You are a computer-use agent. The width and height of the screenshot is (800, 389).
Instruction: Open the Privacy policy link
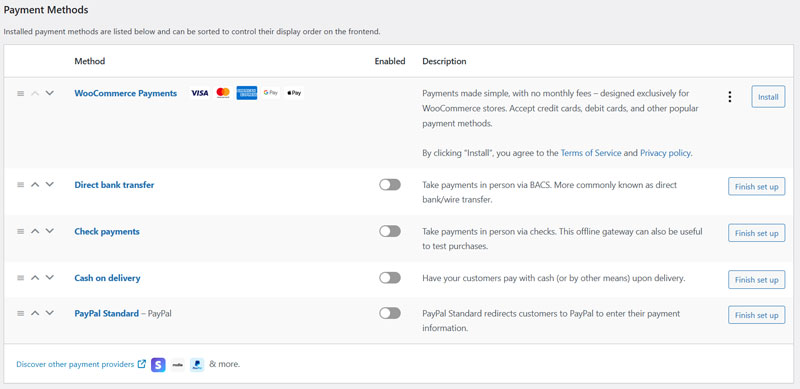[x=665, y=153]
